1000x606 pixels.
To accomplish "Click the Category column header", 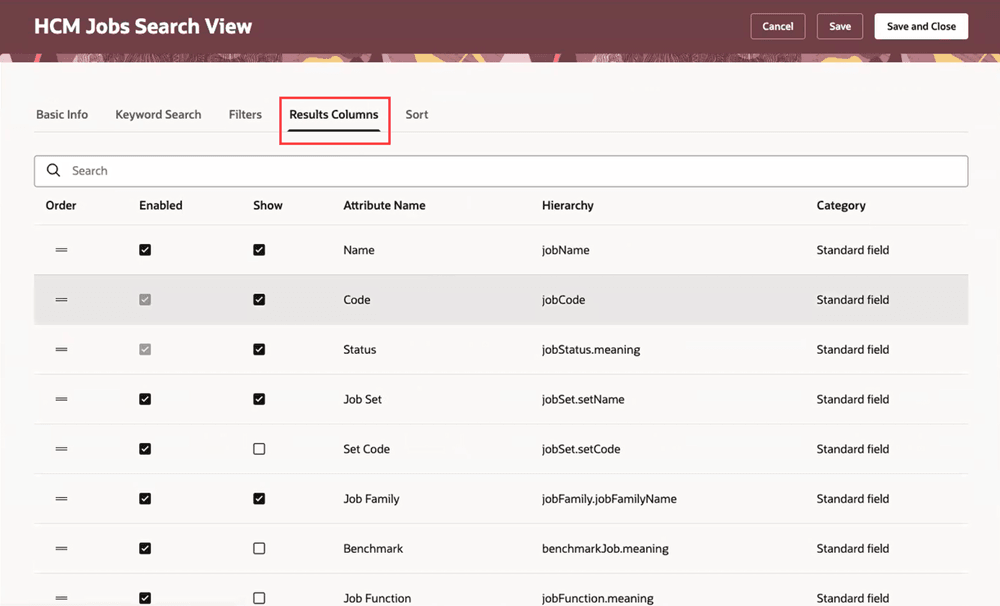I will (841, 205).
